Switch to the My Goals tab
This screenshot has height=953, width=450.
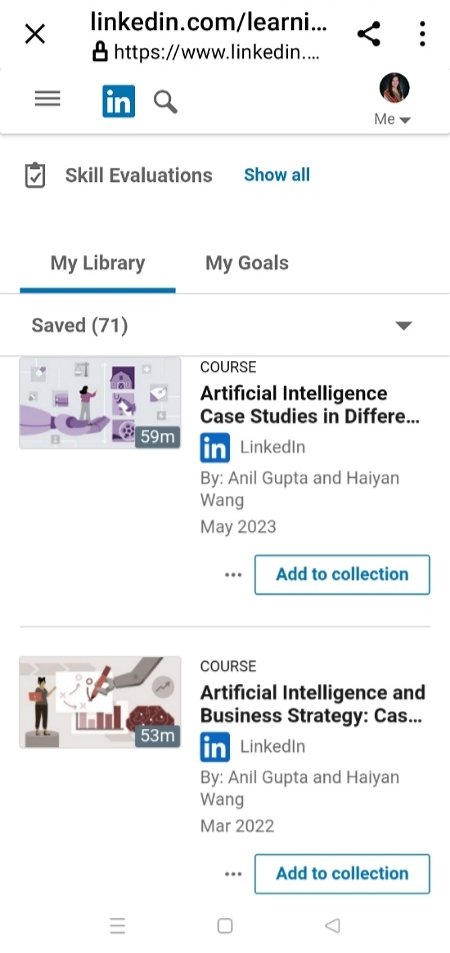point(247,263)
